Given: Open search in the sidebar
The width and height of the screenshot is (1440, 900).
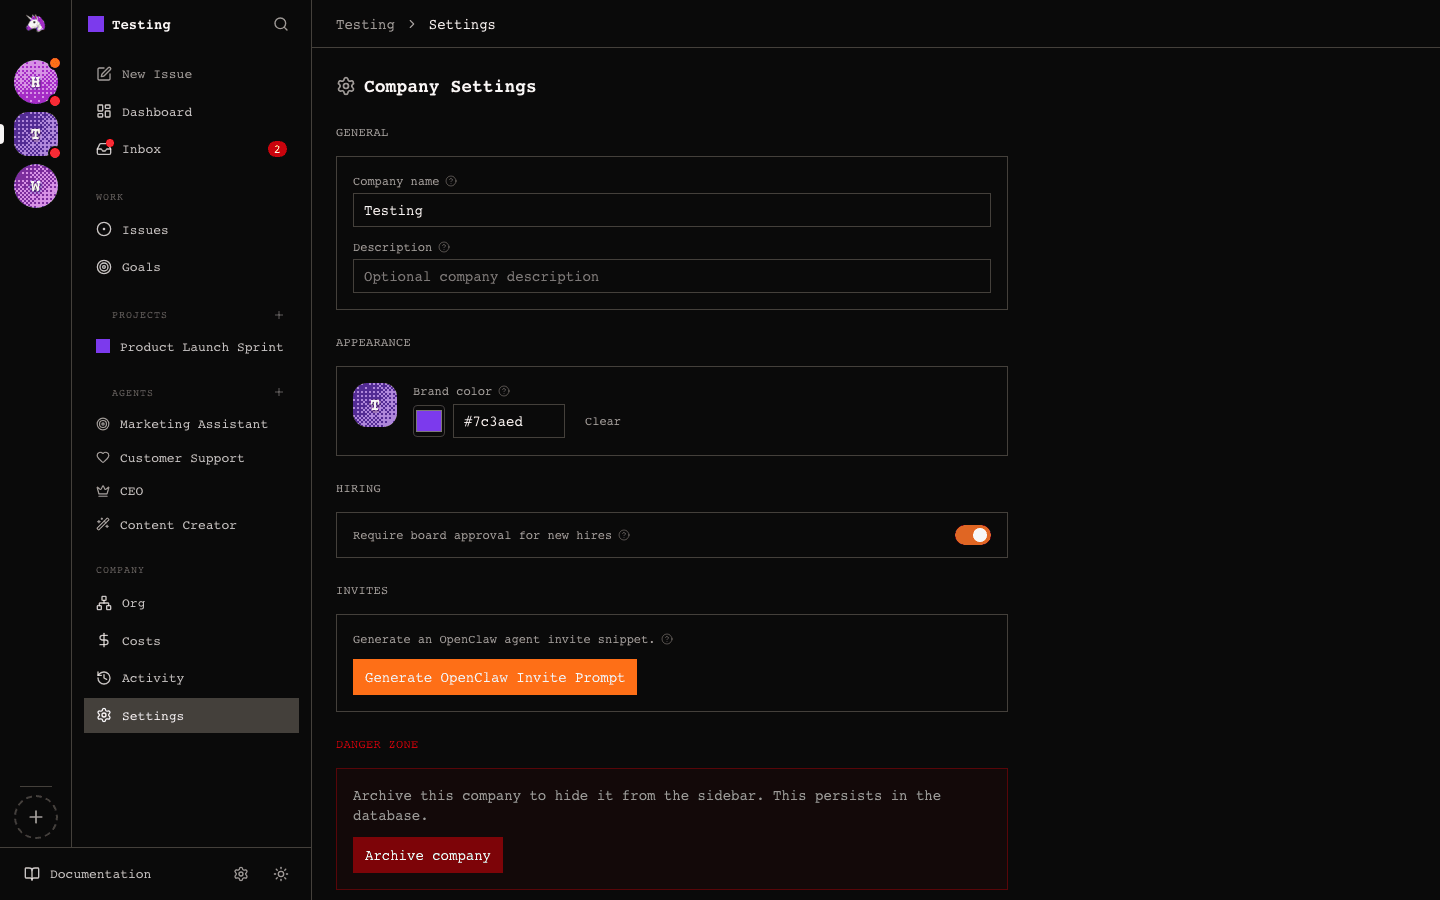Looking at the screenshot, I should click(280, 23).
